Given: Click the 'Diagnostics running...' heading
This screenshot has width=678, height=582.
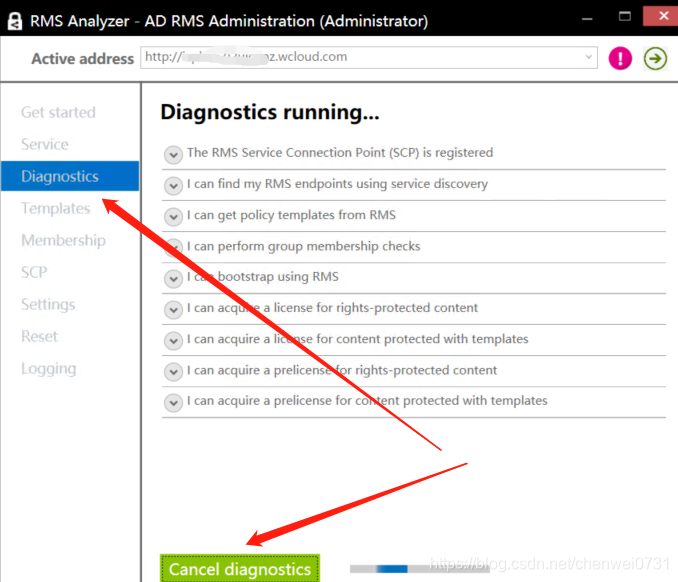Looking at the screenshot, I should [x=270, y=112].
